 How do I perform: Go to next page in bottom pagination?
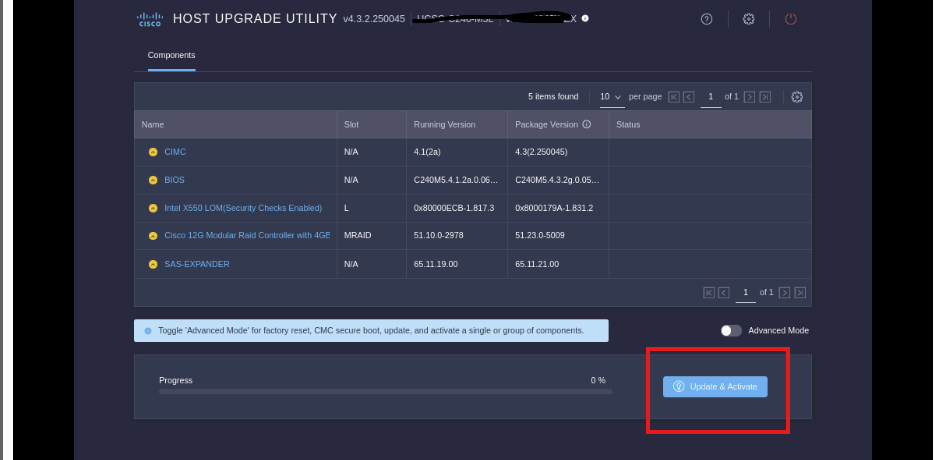(785, 292)
